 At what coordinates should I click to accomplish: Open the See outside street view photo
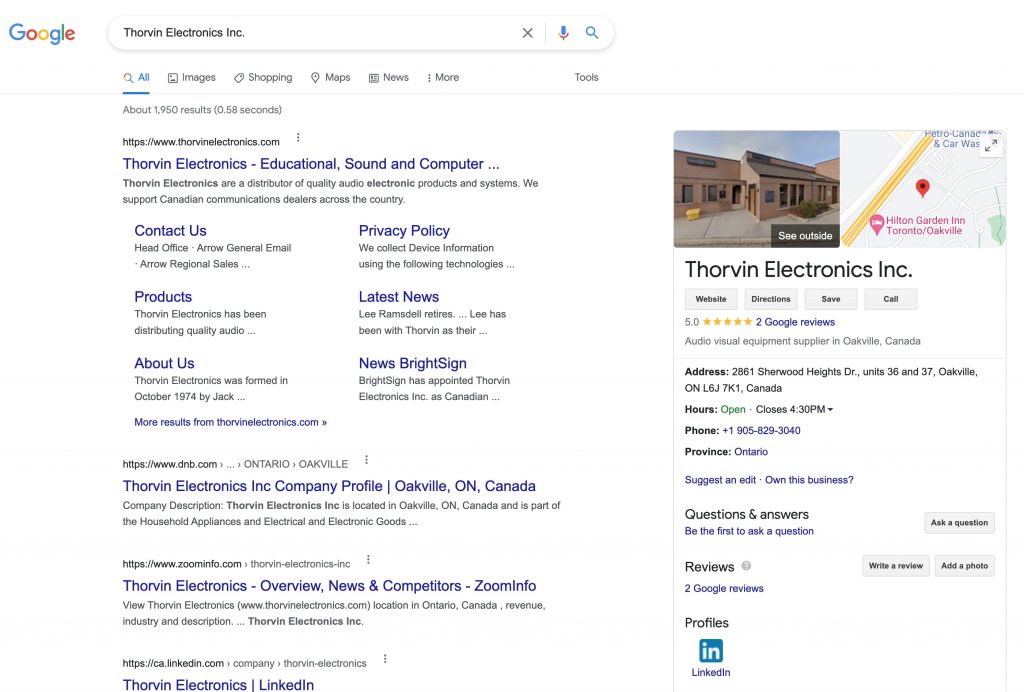click(756, 189)
